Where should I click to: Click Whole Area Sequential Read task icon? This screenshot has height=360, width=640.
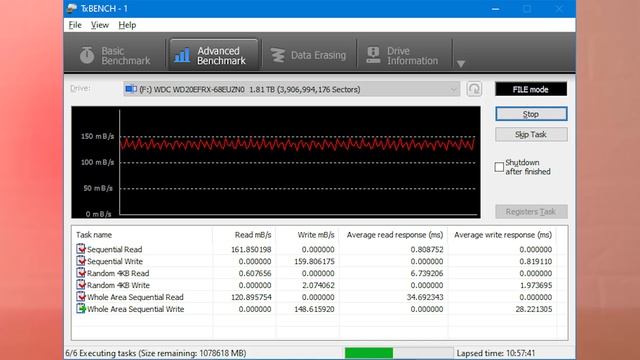point(81,296)
